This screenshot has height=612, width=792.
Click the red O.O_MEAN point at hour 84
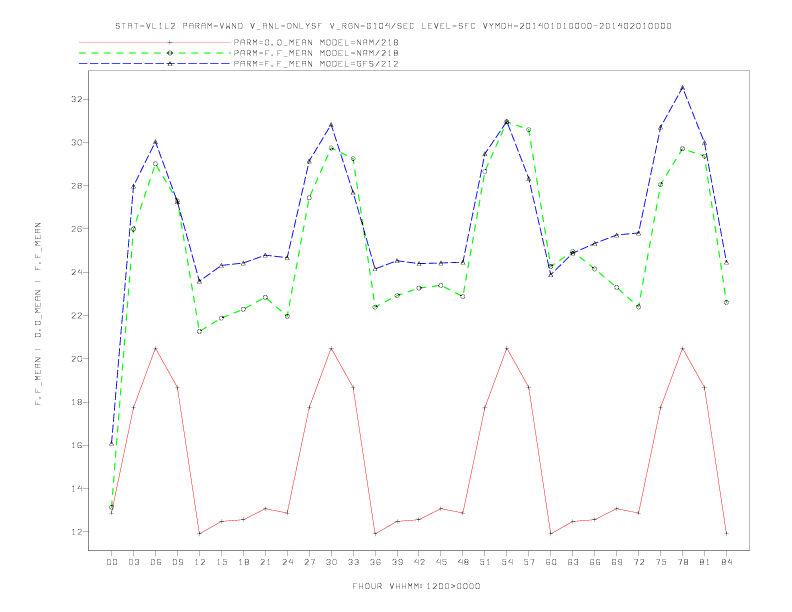[726, 533]
